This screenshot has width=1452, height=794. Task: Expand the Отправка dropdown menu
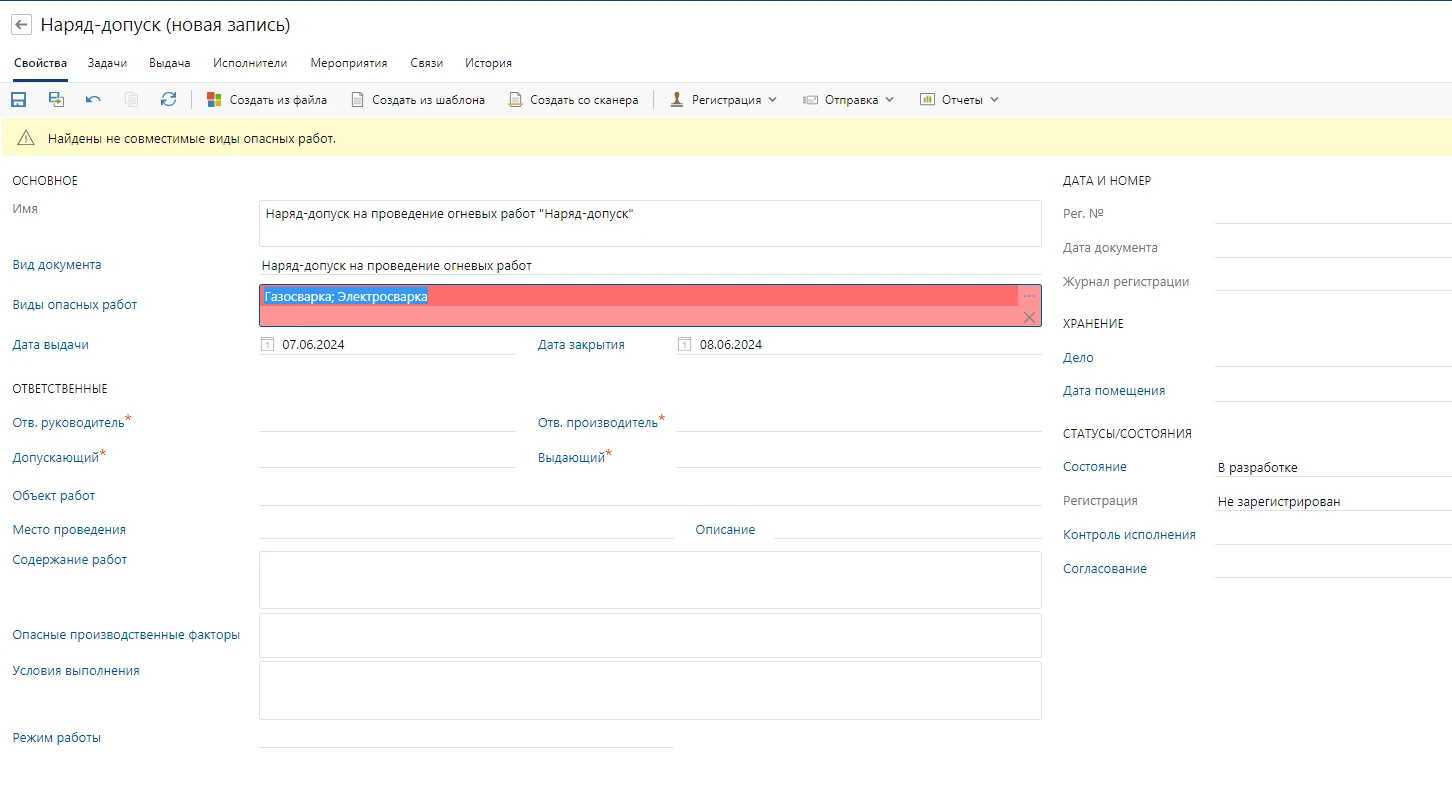[849, 100]
